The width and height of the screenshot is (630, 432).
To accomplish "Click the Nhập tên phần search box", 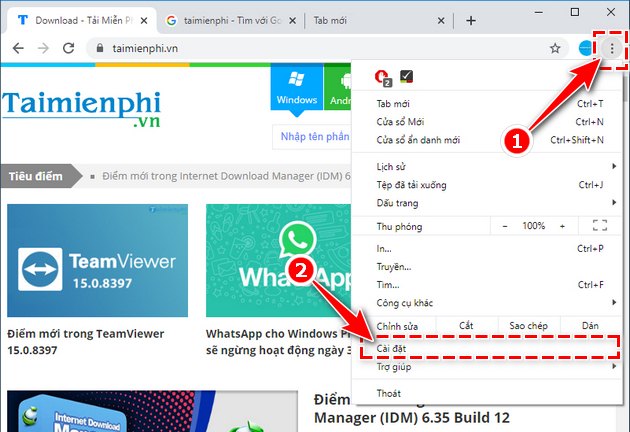I will click(312, 137).
